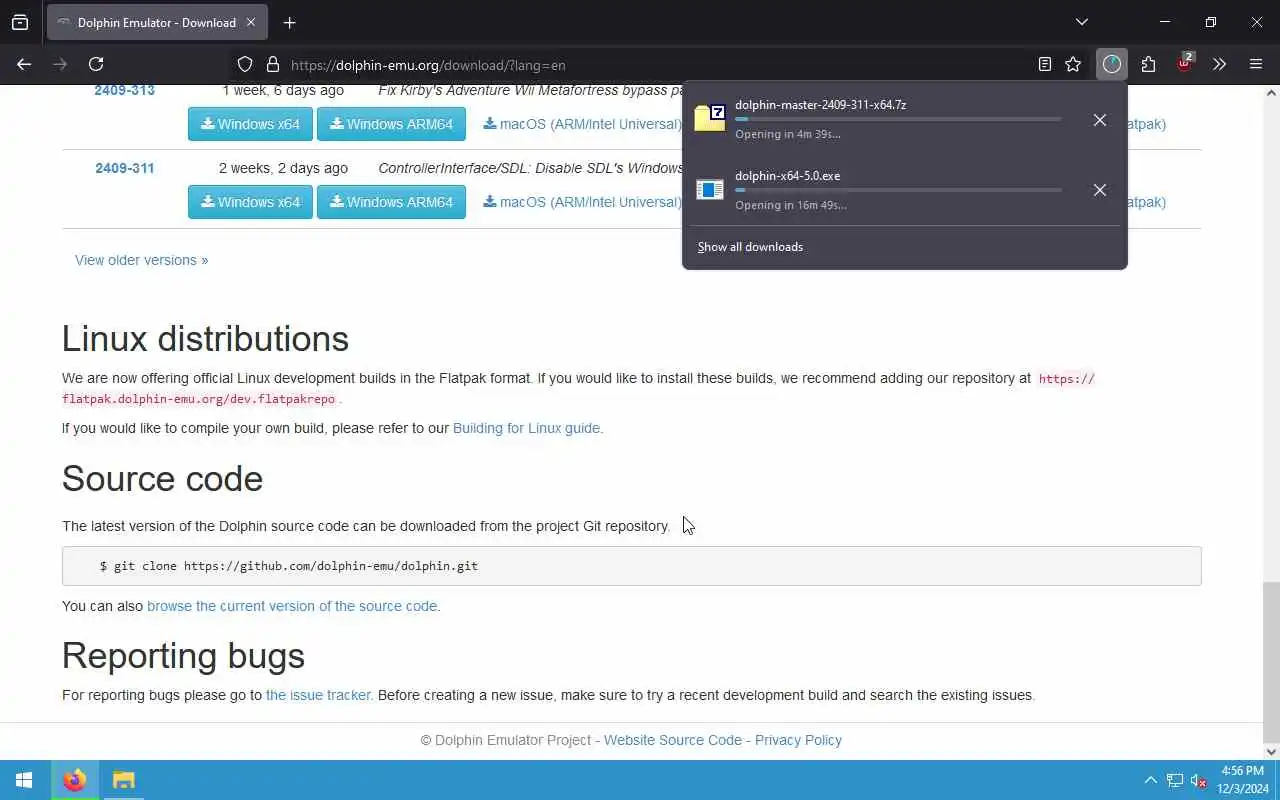
Task: Open Firefox application hamburger menu
Action: (1256, 64)
